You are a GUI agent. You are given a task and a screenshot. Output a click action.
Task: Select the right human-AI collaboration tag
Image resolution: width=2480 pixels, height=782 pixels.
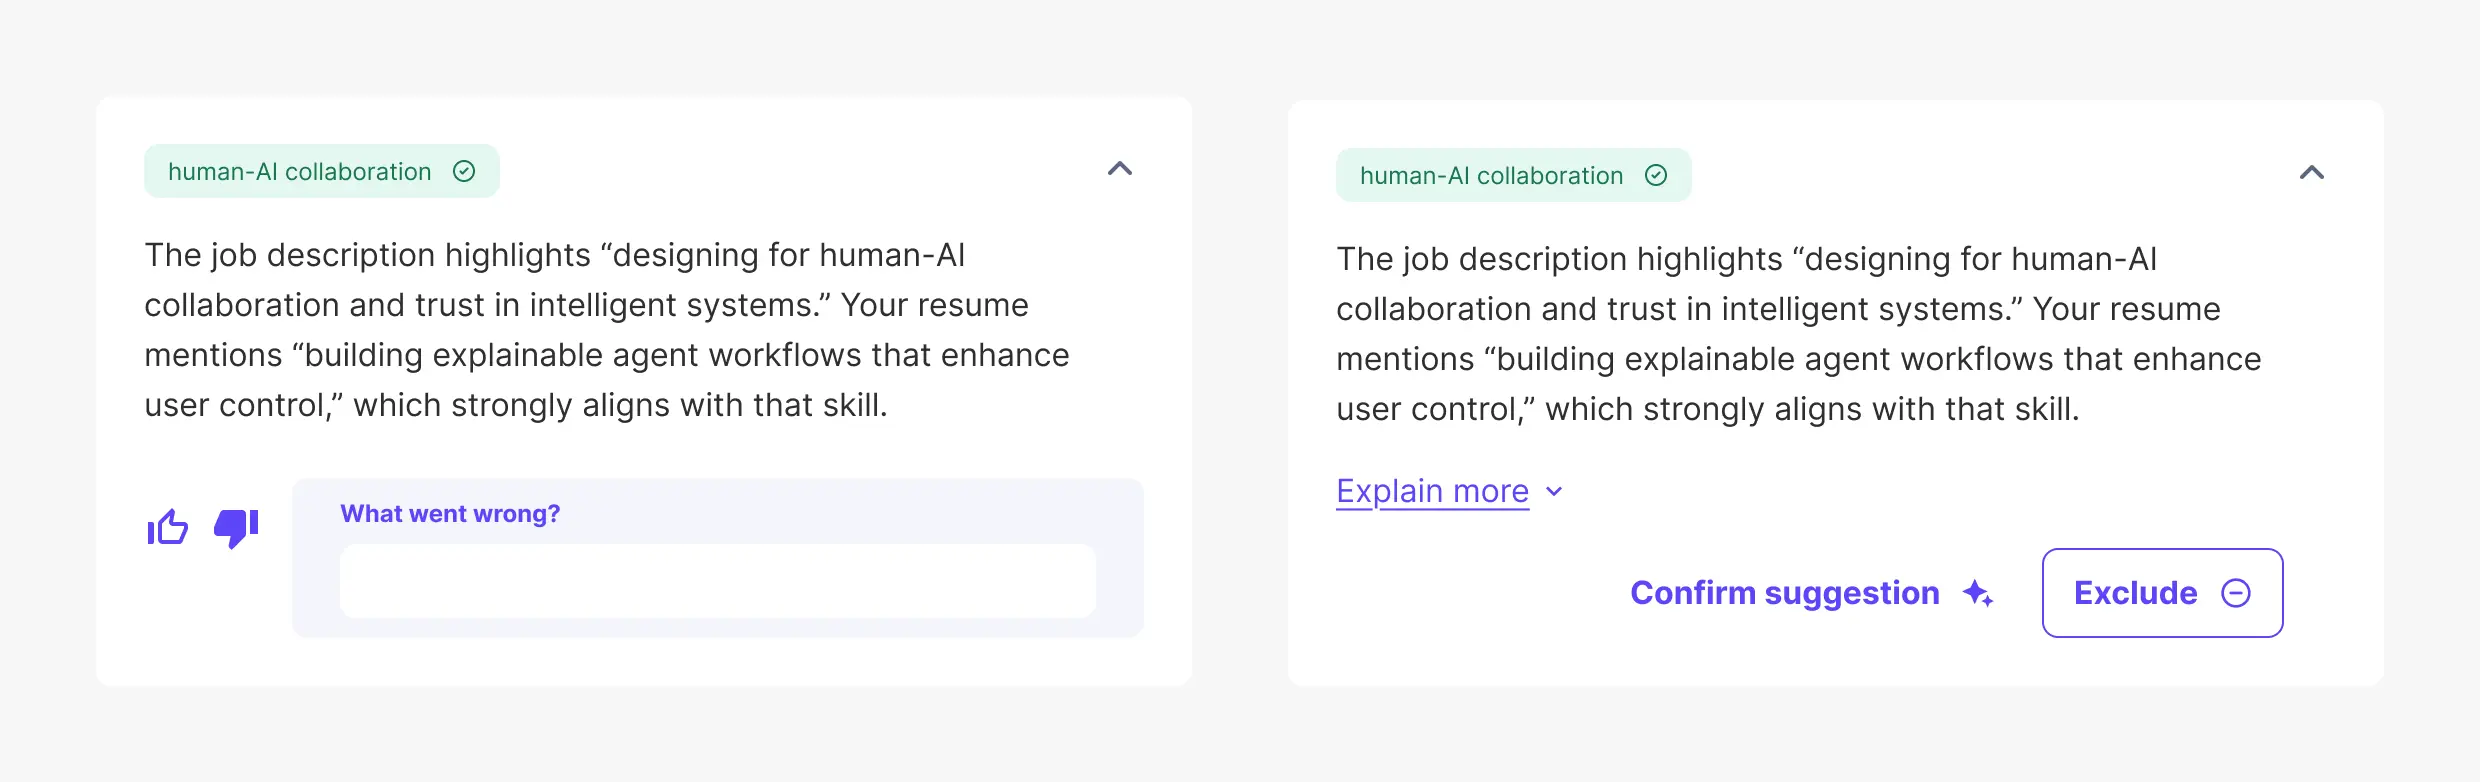point(1491,176)
